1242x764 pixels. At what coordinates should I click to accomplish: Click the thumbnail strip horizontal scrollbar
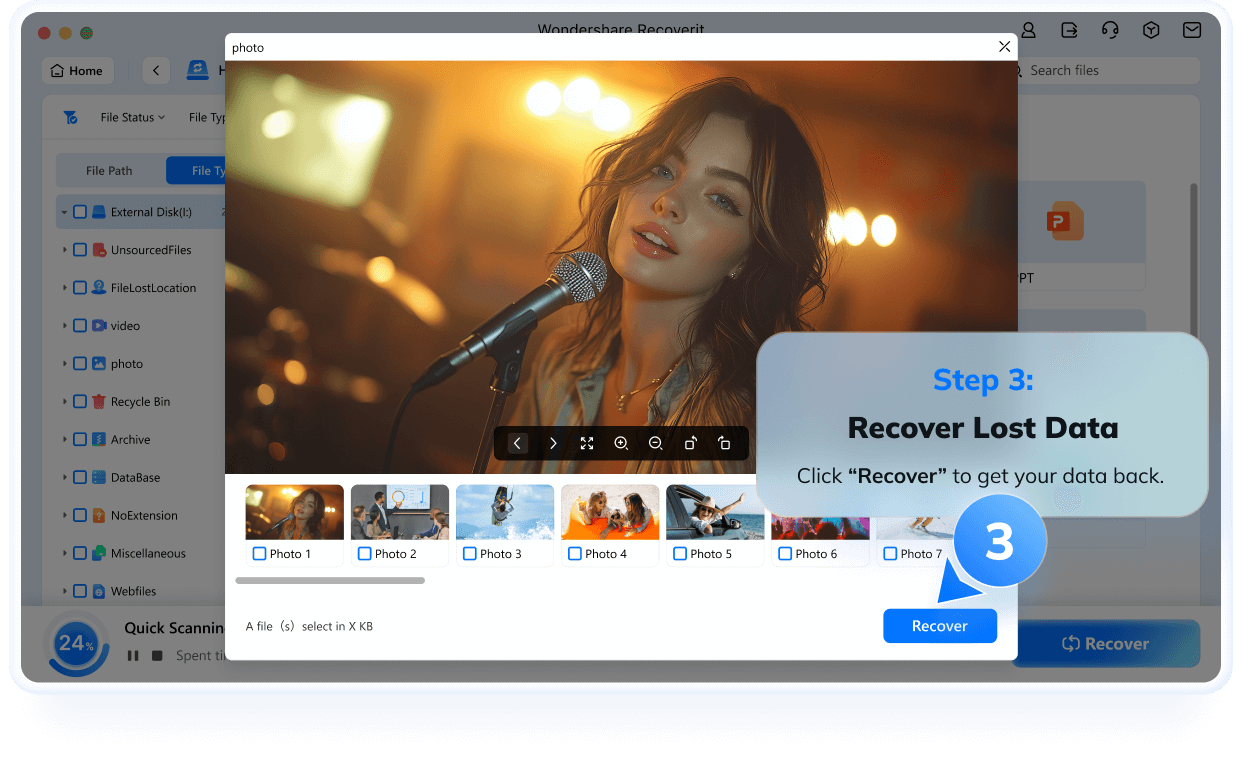click(330, 580)
